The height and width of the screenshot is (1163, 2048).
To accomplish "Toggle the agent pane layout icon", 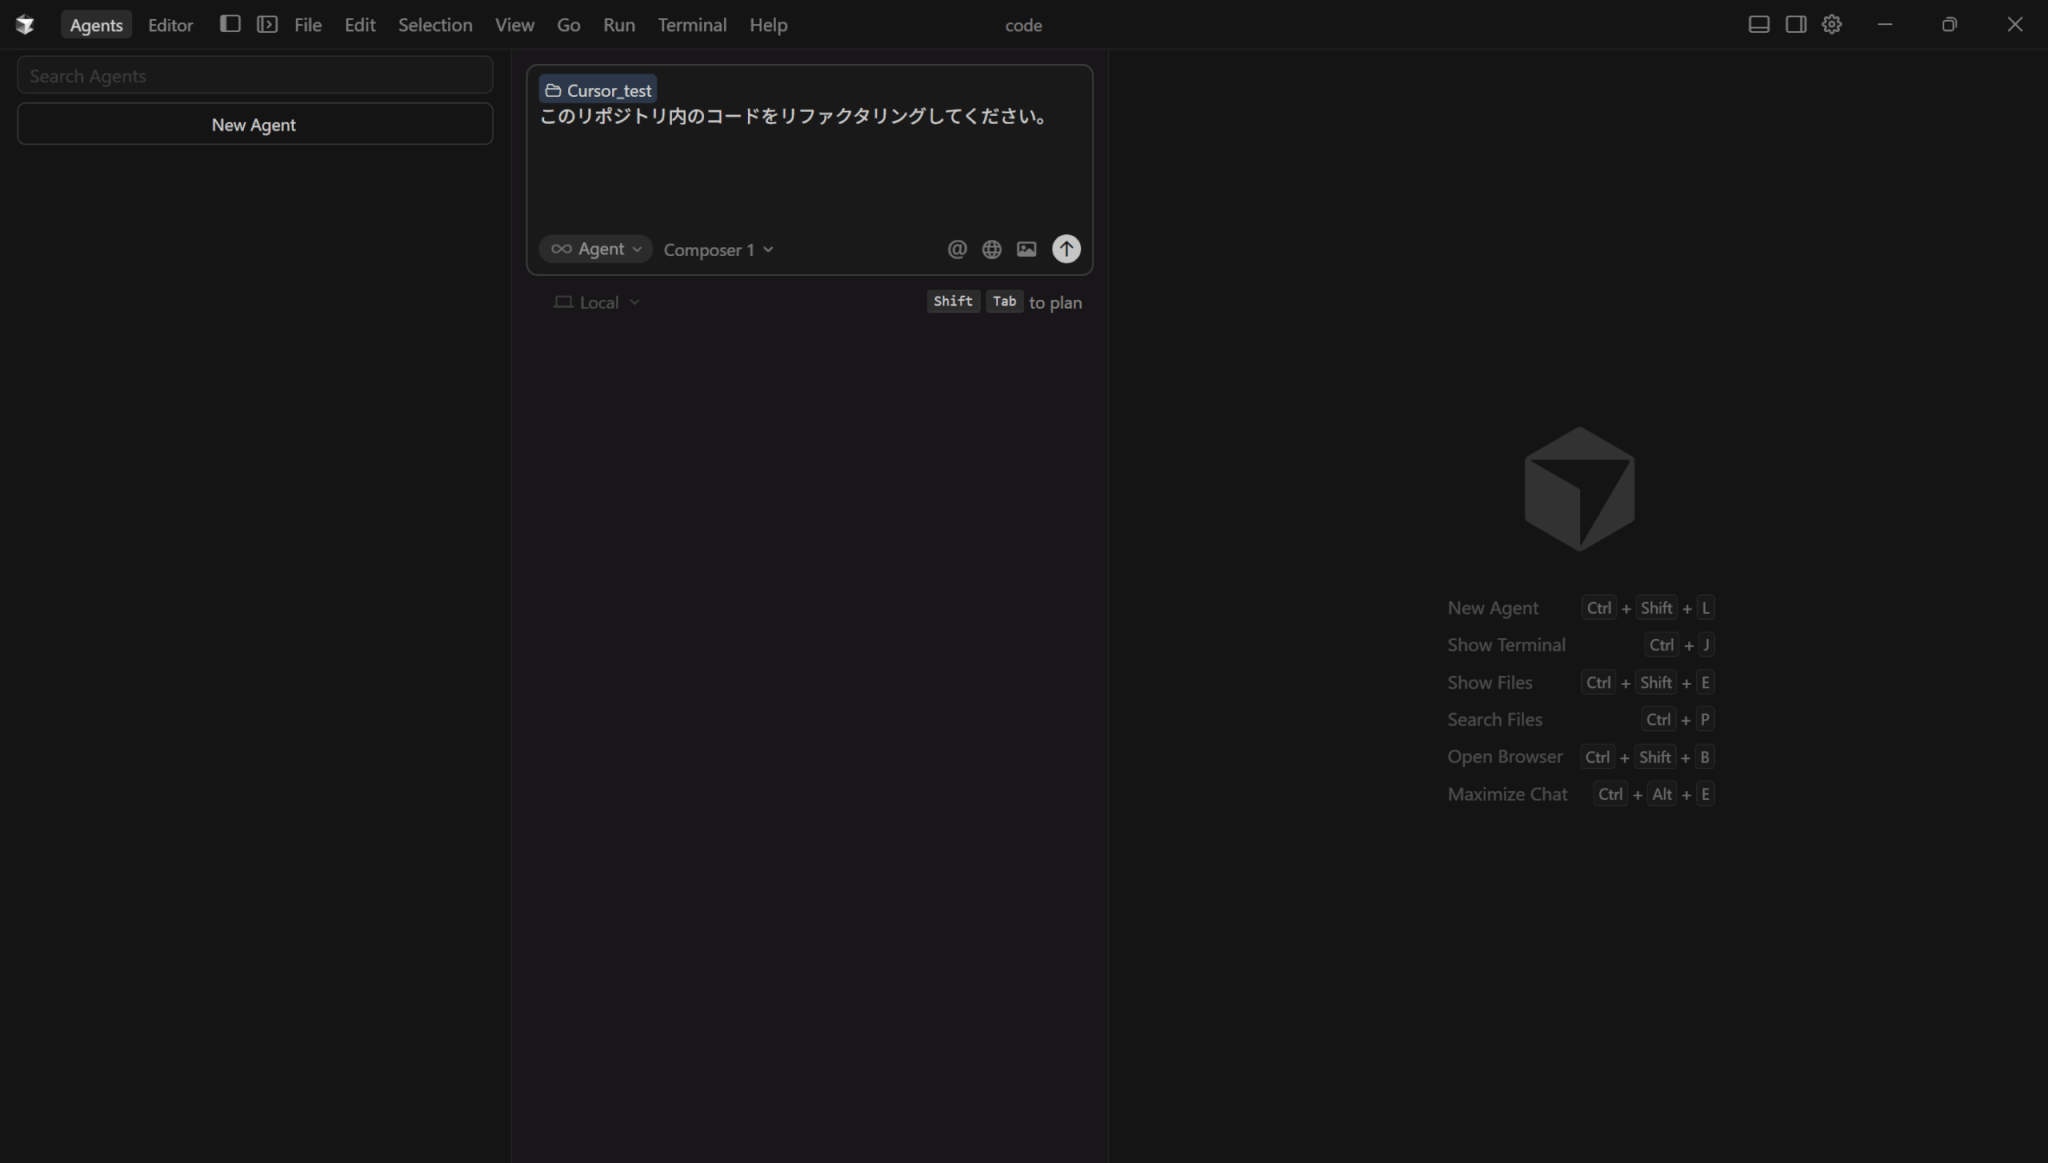I will coord(267,24).
